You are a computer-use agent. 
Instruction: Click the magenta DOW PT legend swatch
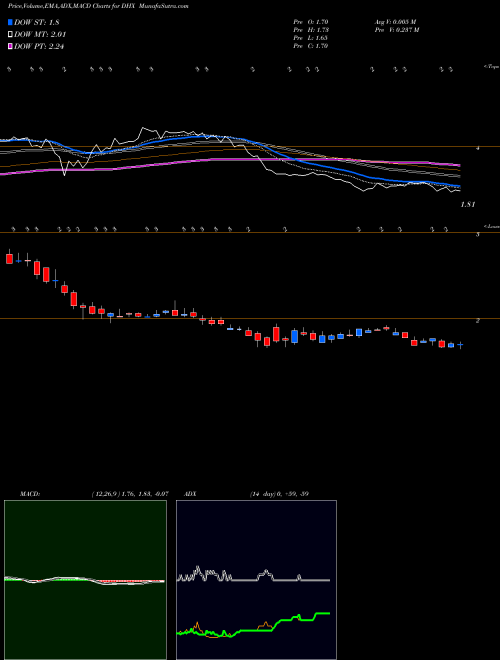pos(11,46)
